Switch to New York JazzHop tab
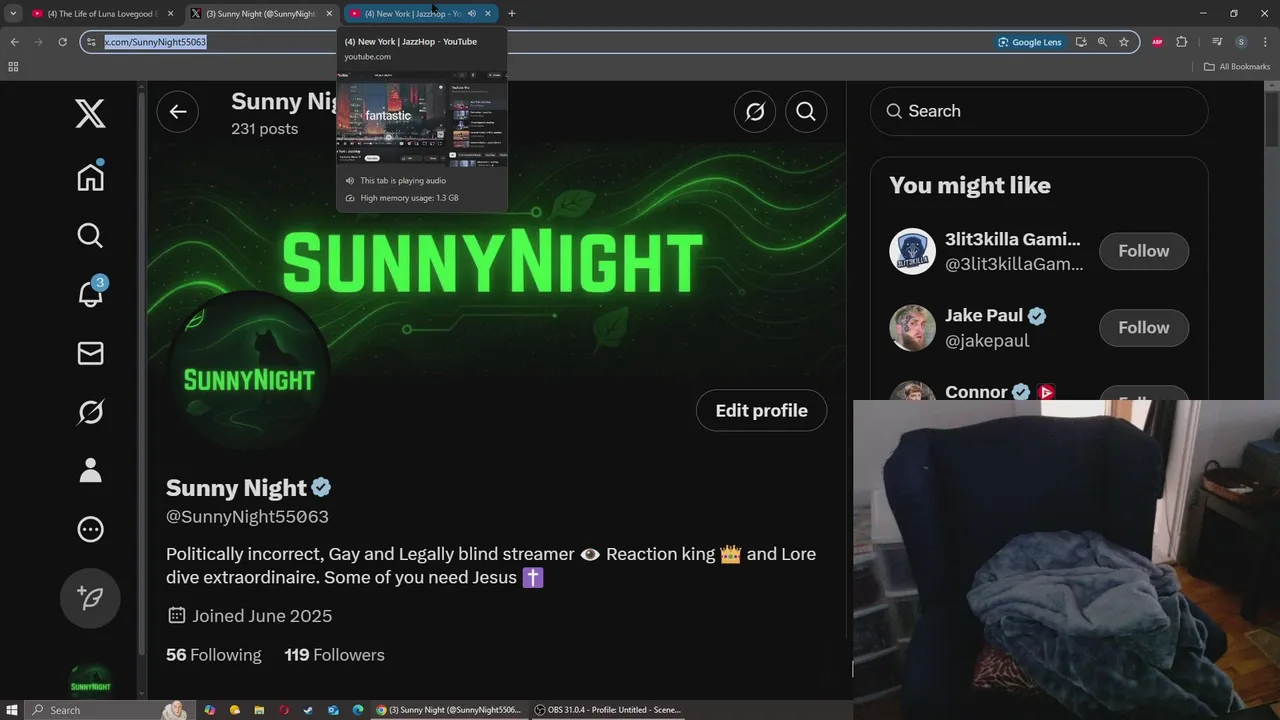The width and height of the screenshot is (1280, 720). point(410,13)
